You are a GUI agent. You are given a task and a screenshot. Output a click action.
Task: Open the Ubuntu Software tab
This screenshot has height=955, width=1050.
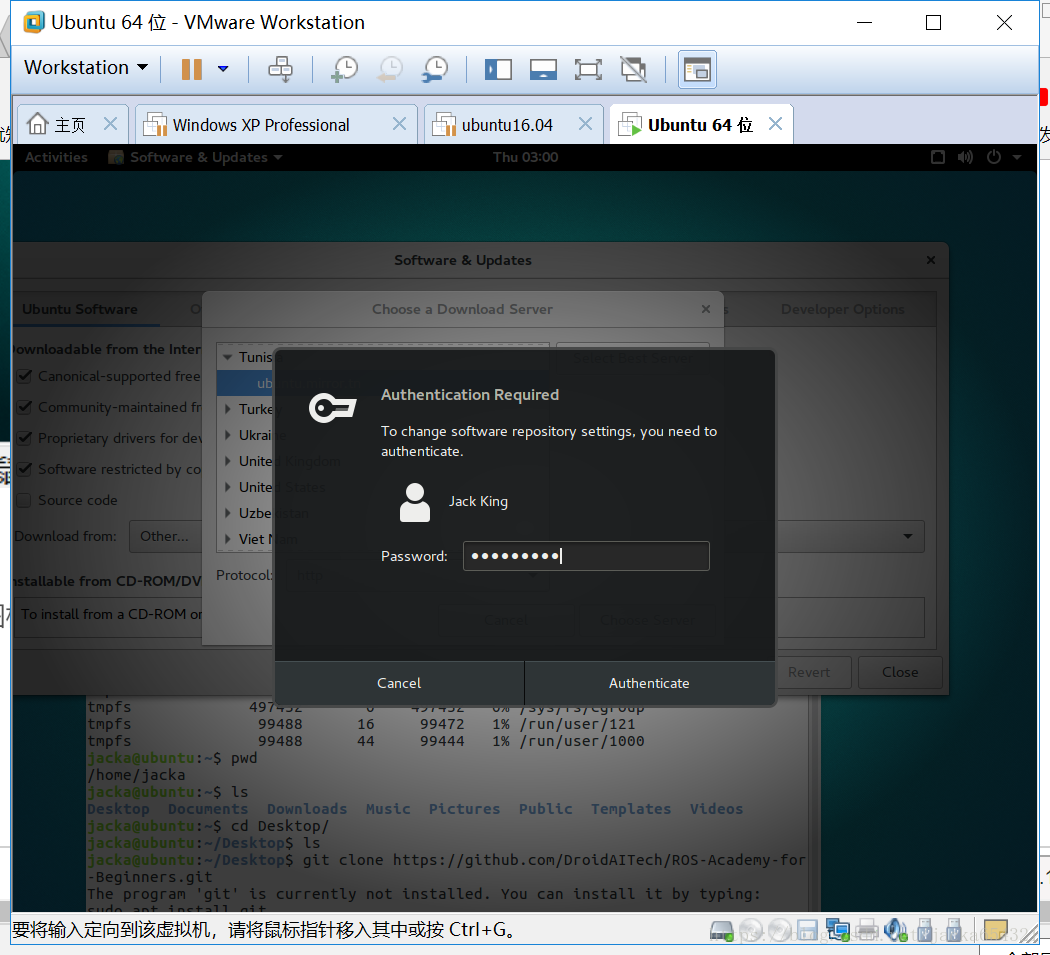tap(80, 309)
